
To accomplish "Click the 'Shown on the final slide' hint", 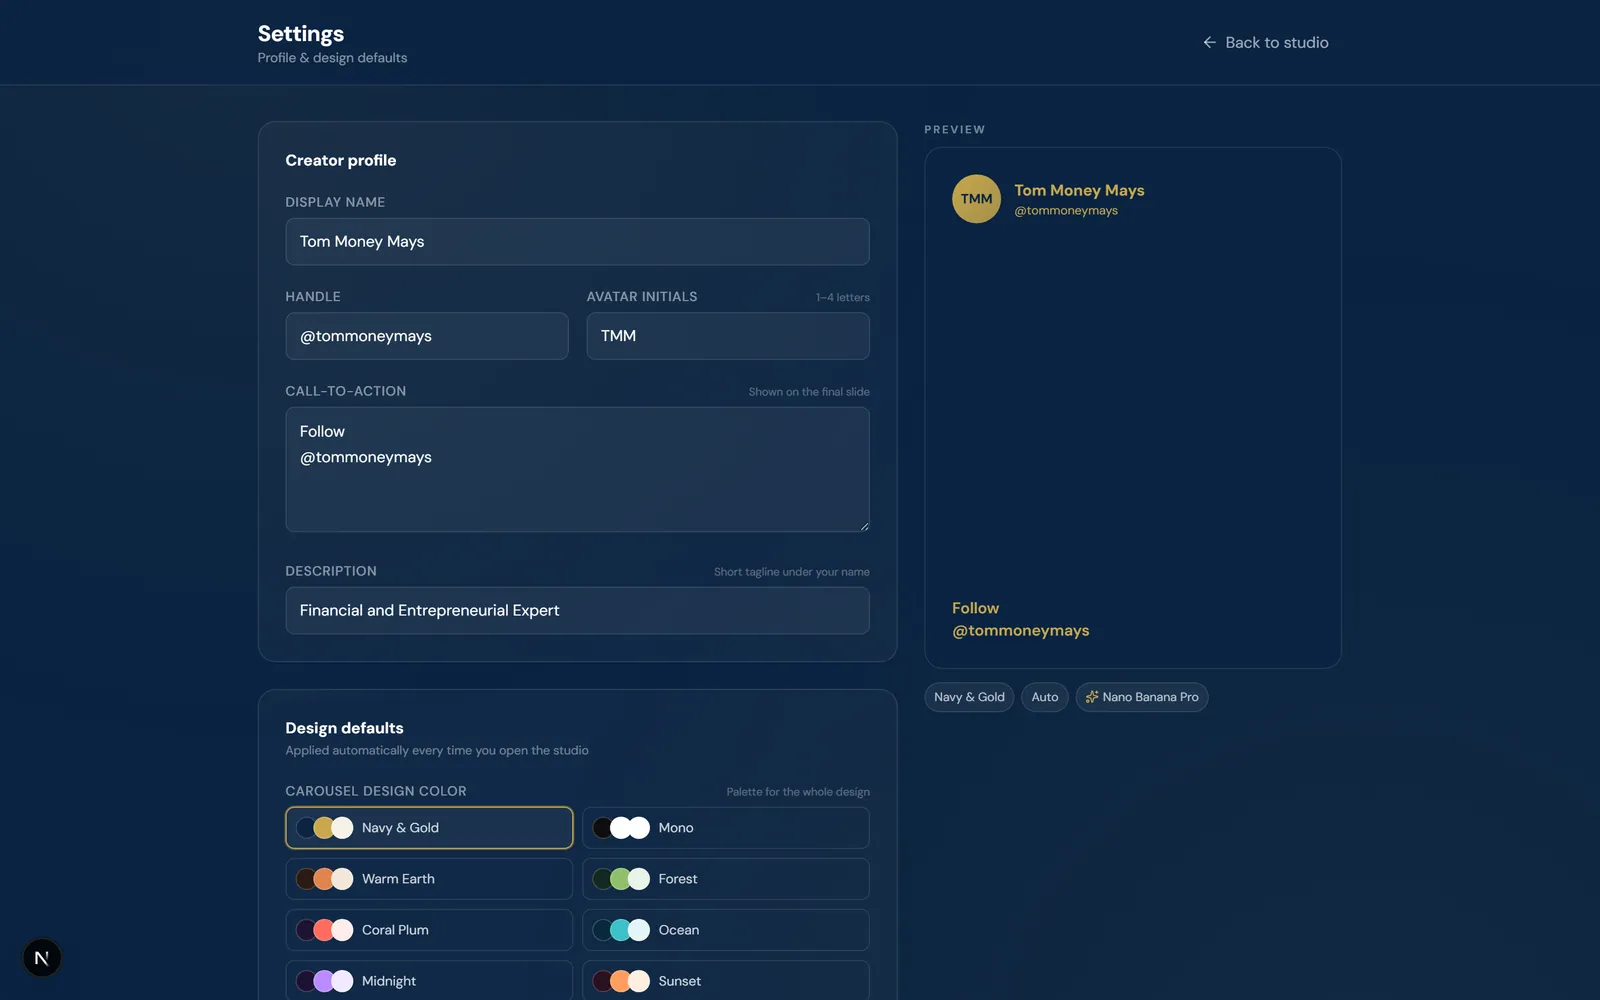I will [809, 392].
